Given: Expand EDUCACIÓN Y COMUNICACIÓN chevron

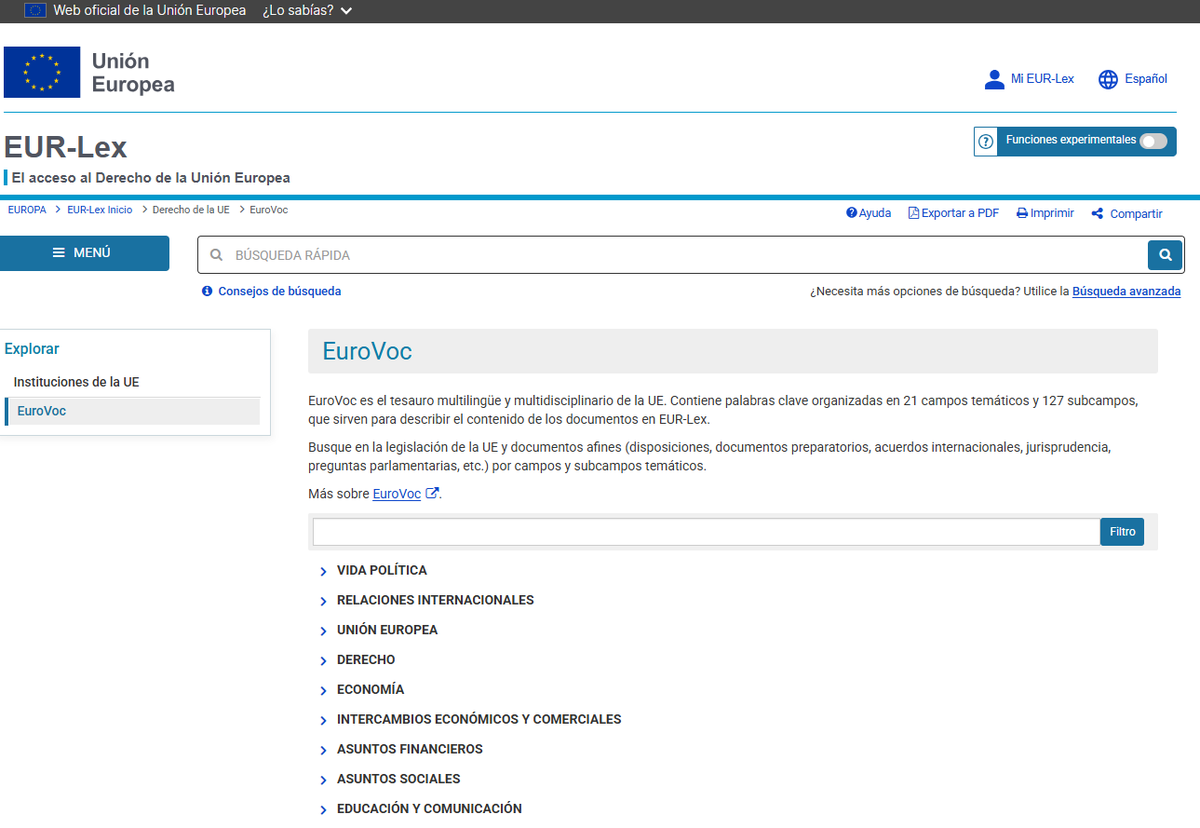Looking at the screenshot, I should point(323,810).
